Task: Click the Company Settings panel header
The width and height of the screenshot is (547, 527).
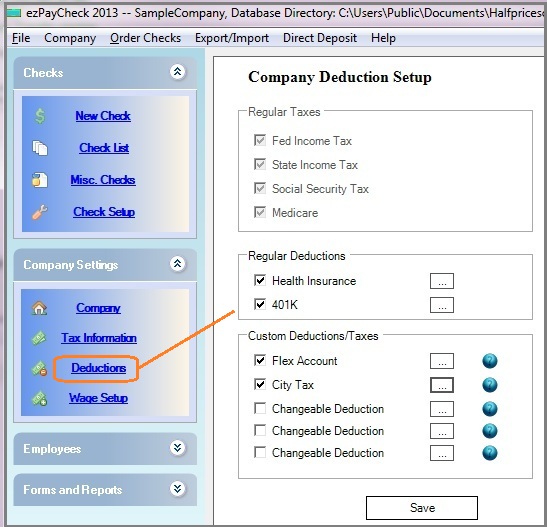Action: point(105,265)
